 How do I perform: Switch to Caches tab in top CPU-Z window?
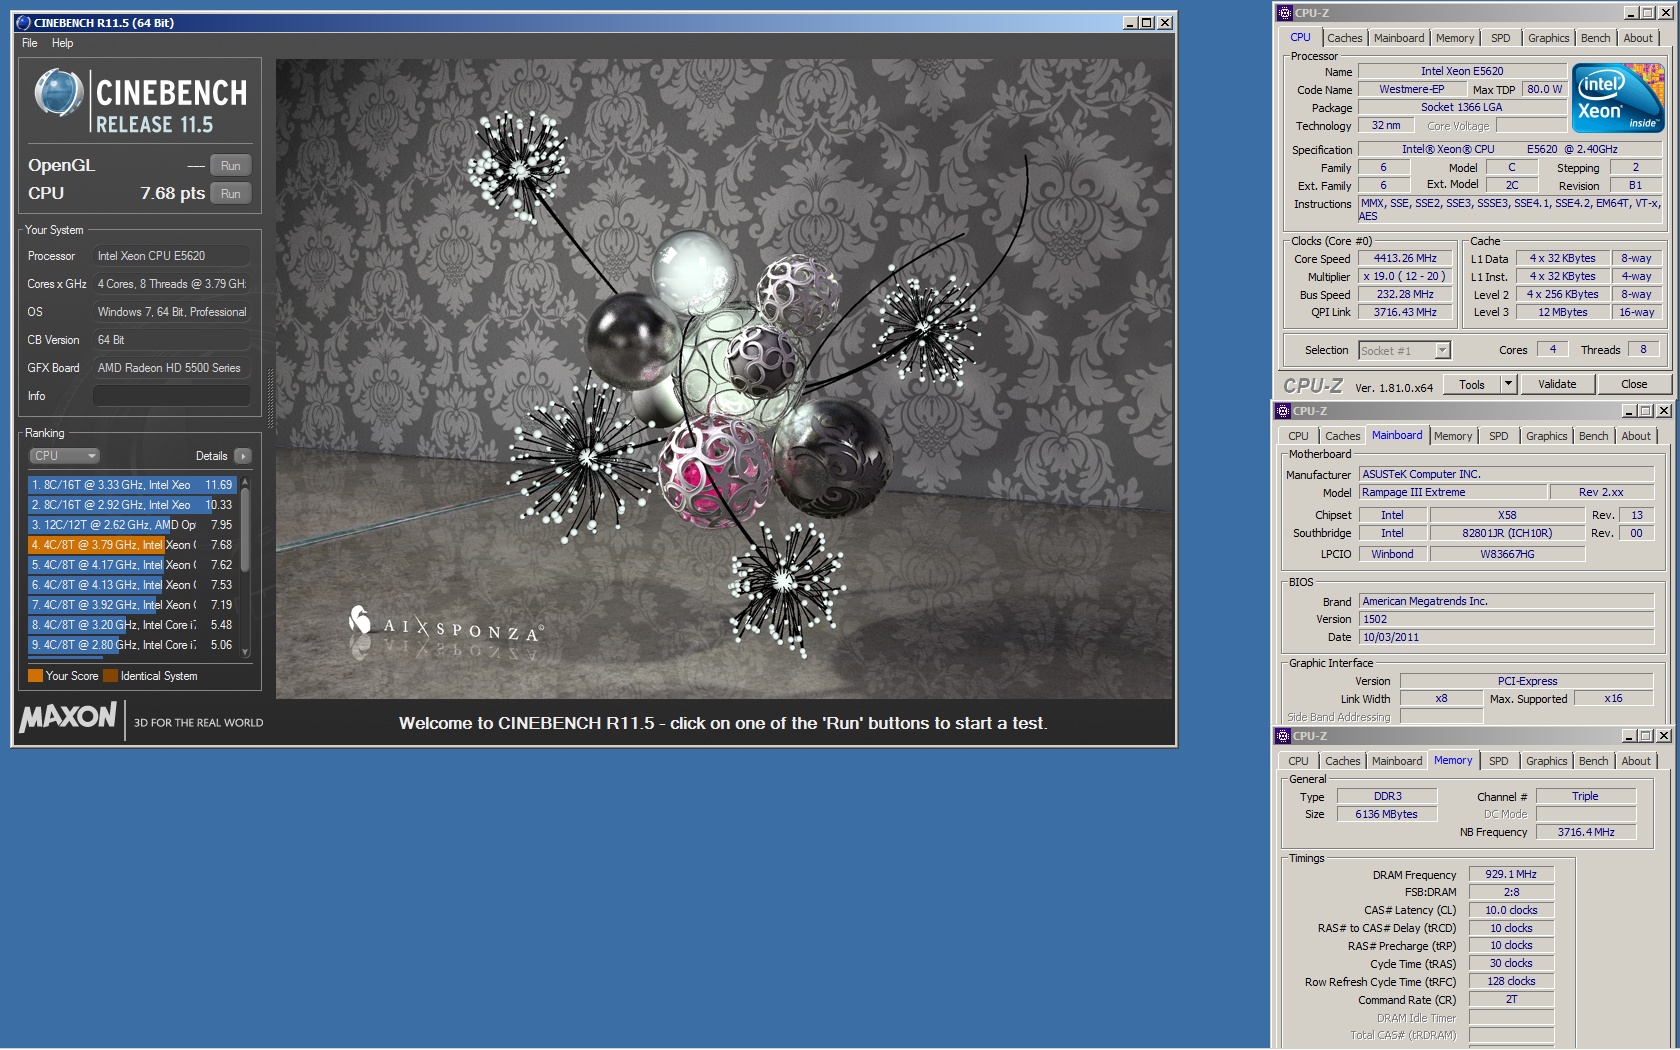click(1345, 38)
